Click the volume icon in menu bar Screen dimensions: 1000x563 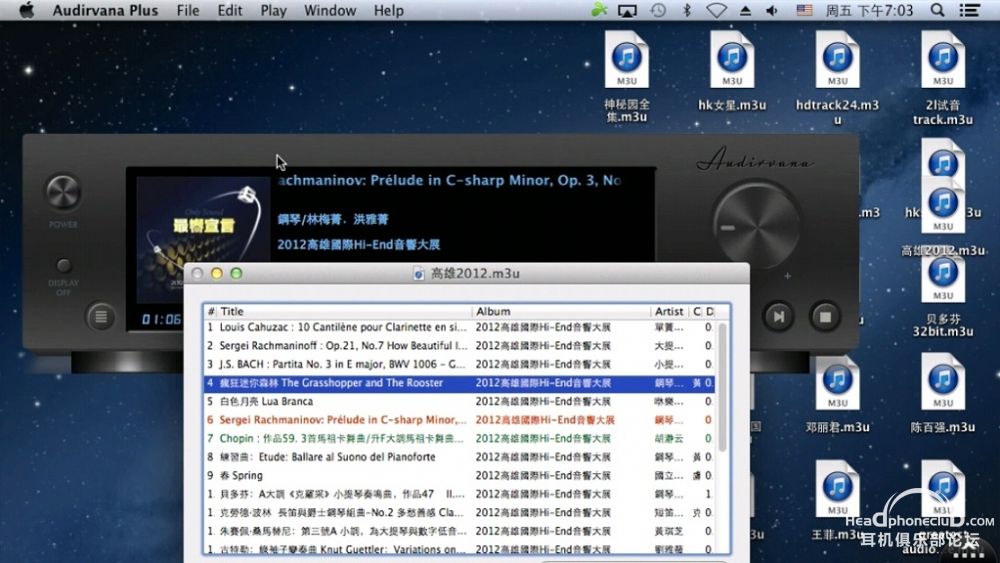[x=772, y=10]
